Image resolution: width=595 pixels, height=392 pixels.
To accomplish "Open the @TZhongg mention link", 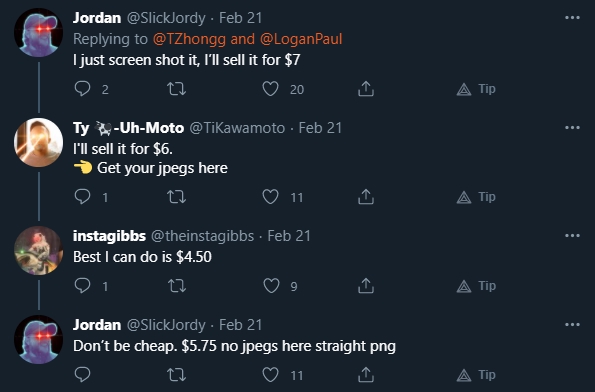I will (189, 39).
